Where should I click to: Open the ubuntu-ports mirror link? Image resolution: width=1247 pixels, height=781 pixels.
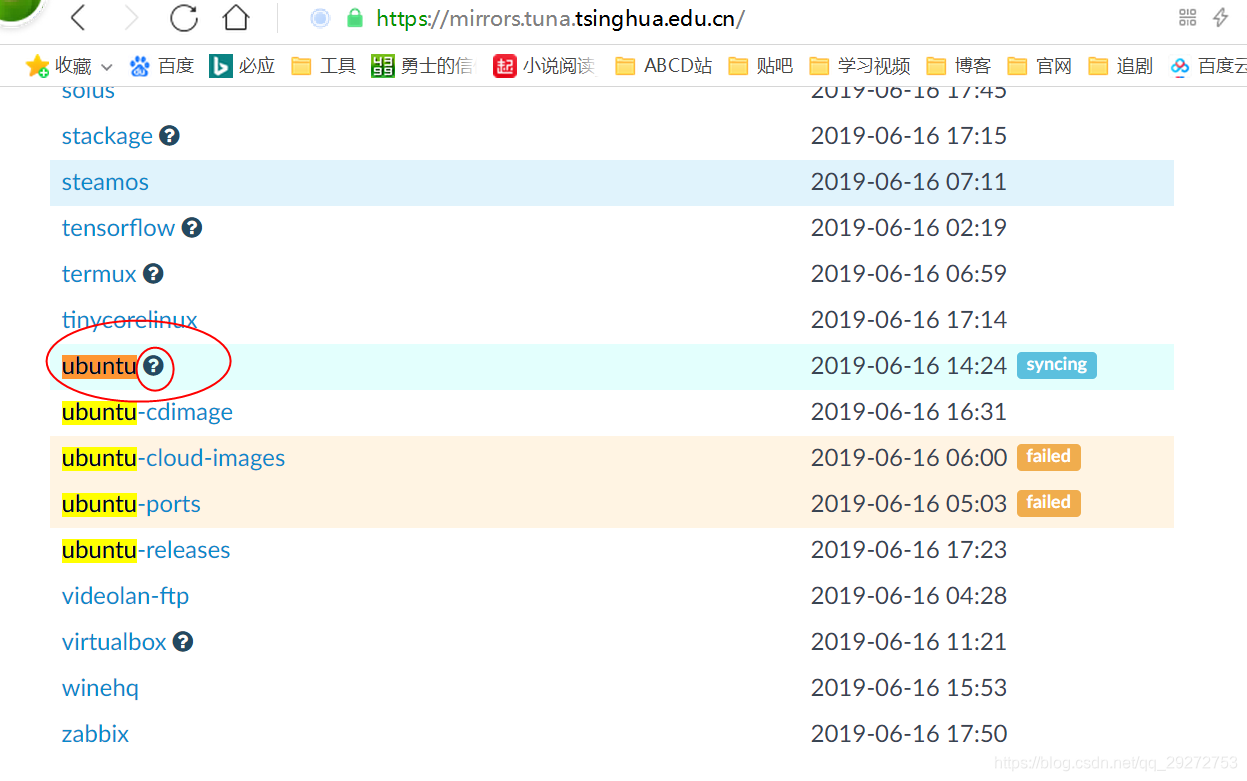[x=131, y=504]
